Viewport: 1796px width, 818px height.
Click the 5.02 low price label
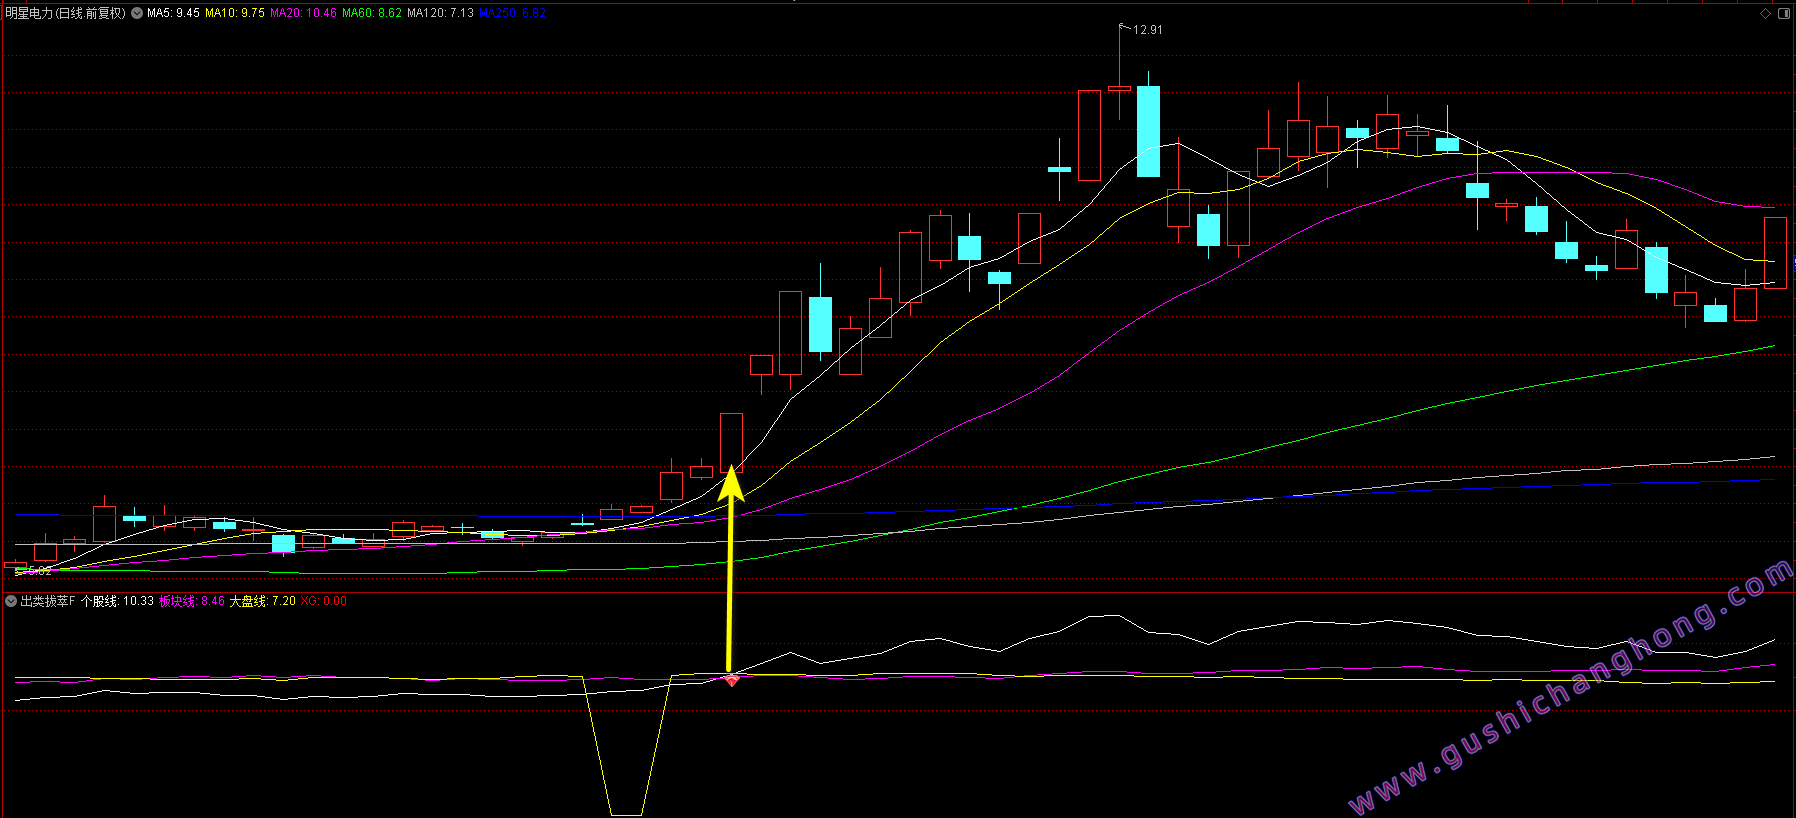click(x=39, y=571)
